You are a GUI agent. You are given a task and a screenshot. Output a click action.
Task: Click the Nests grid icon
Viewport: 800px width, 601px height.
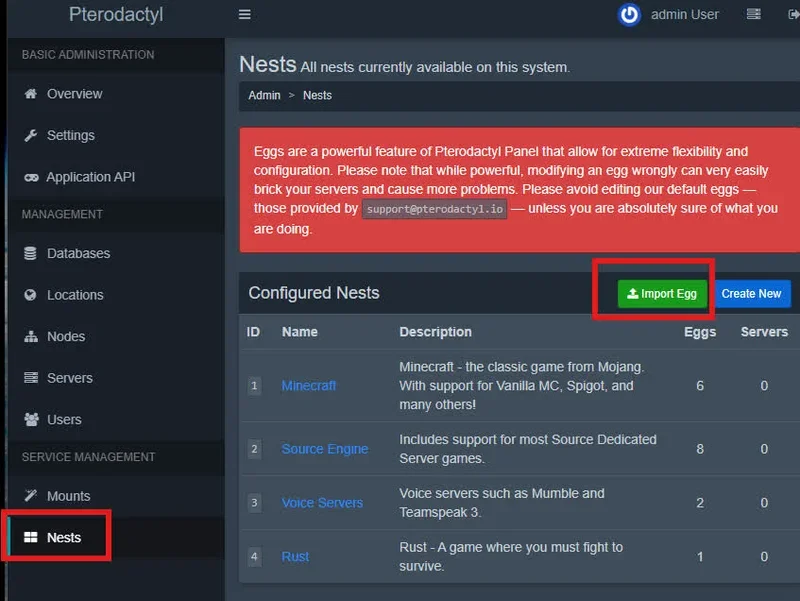[31, 537]
